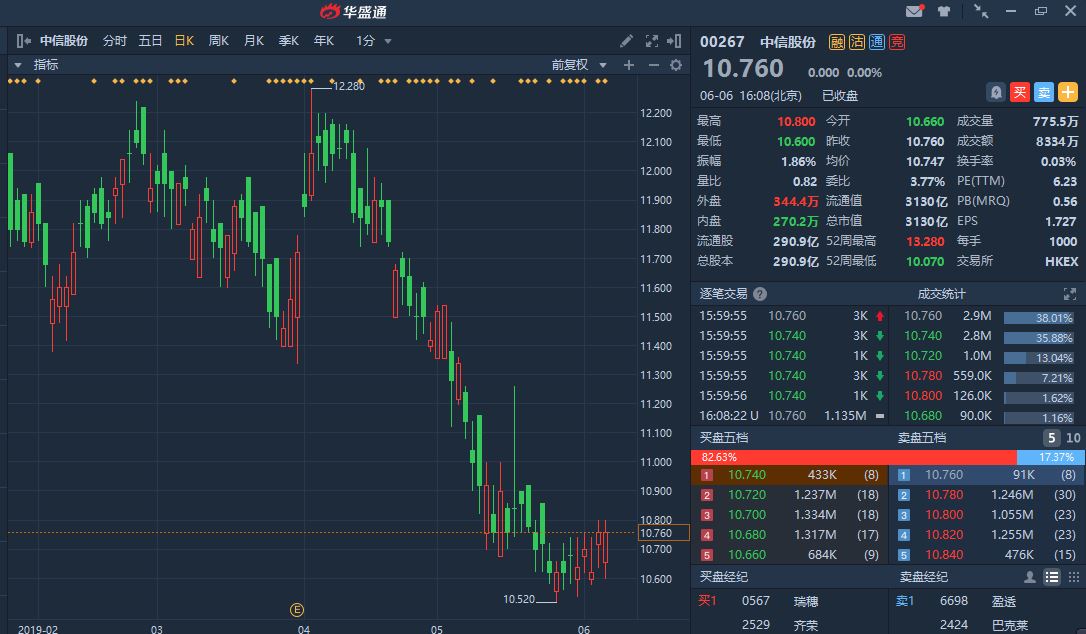The image size is (1086, 634).
Task: Select the 周K weekly candlestick tab
Action: (x=219, y=41)
